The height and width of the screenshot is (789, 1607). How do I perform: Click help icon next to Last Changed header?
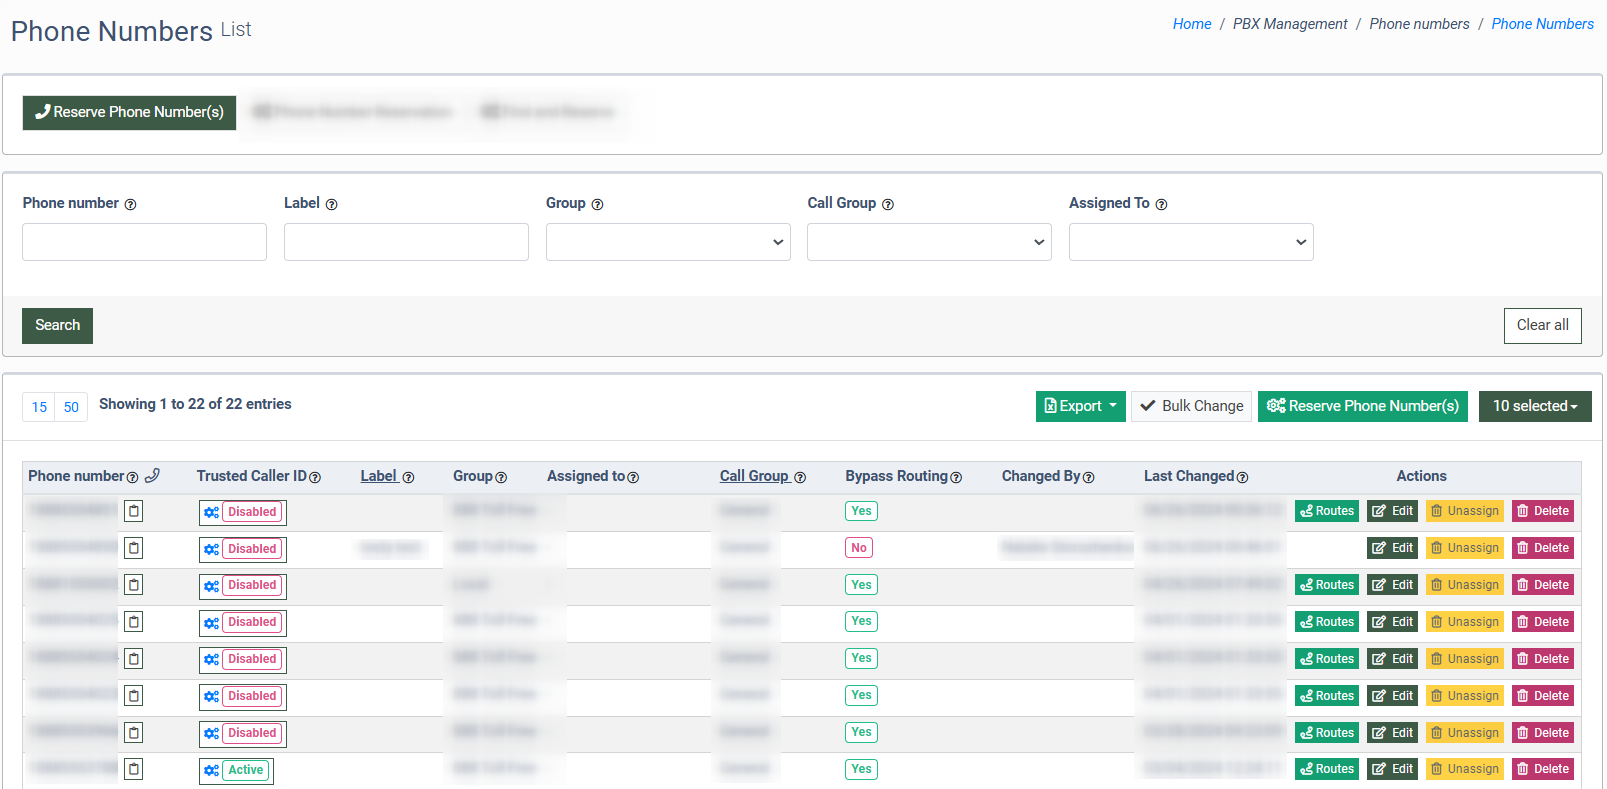point(1242,477)
